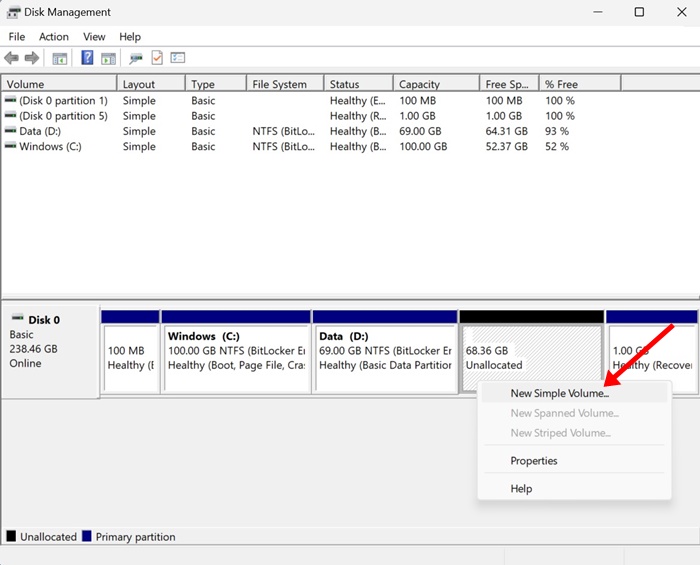Sort by the File System column header
This screenshot has height=565, width=700.
point(285,84)
